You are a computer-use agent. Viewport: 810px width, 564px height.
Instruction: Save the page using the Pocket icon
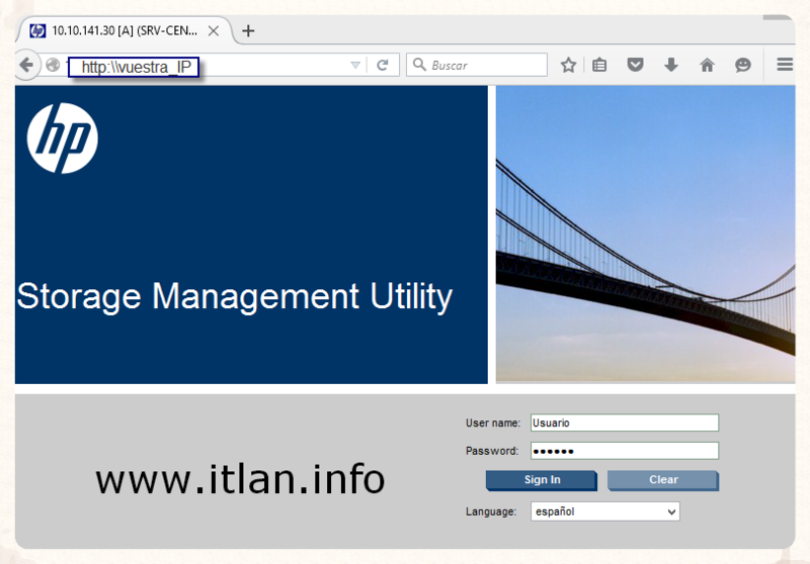[635, 65]
